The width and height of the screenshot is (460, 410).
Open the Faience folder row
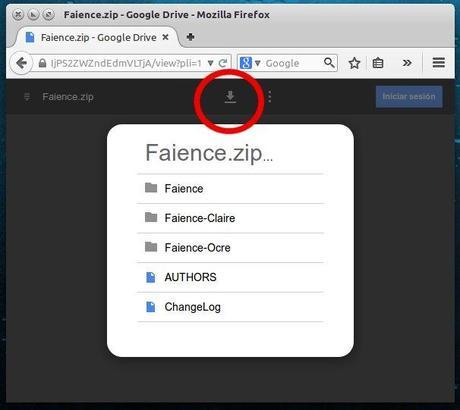(230, 189)
